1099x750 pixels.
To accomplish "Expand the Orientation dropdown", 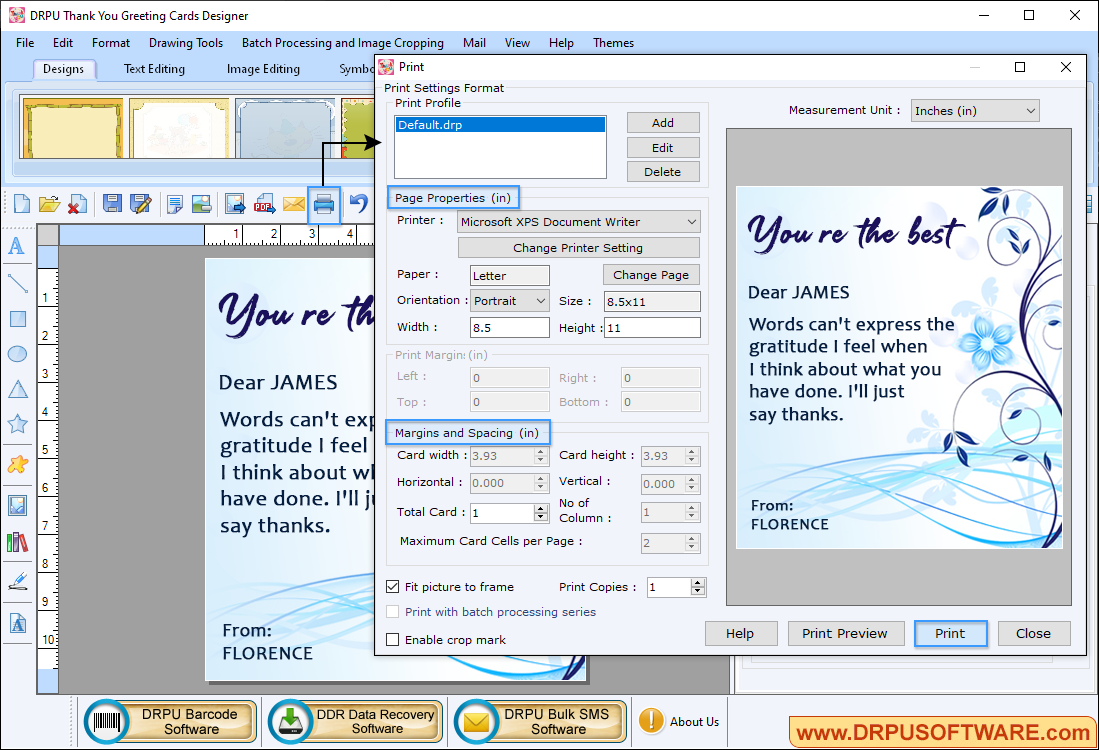I will pyautogui.click(x=510, y=301).
